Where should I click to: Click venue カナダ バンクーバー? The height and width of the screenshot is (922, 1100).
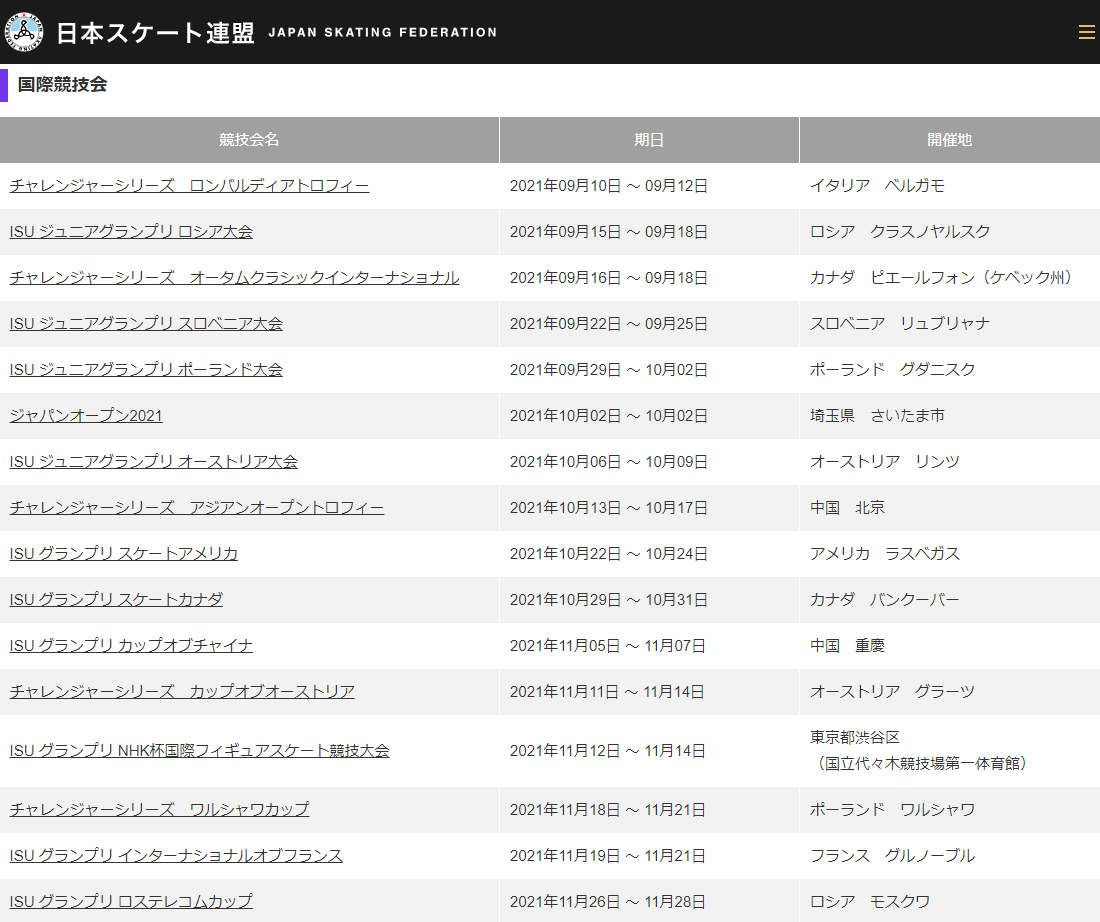tap(885, 599)
